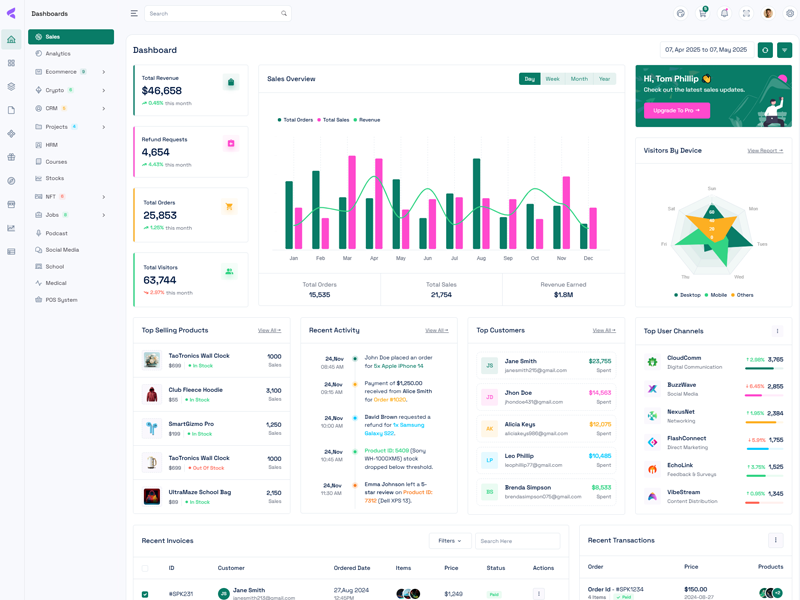Open the settings gear in header
Image resolution: width=800 pixels, height=600 pixels.
[x=790, y=14]
